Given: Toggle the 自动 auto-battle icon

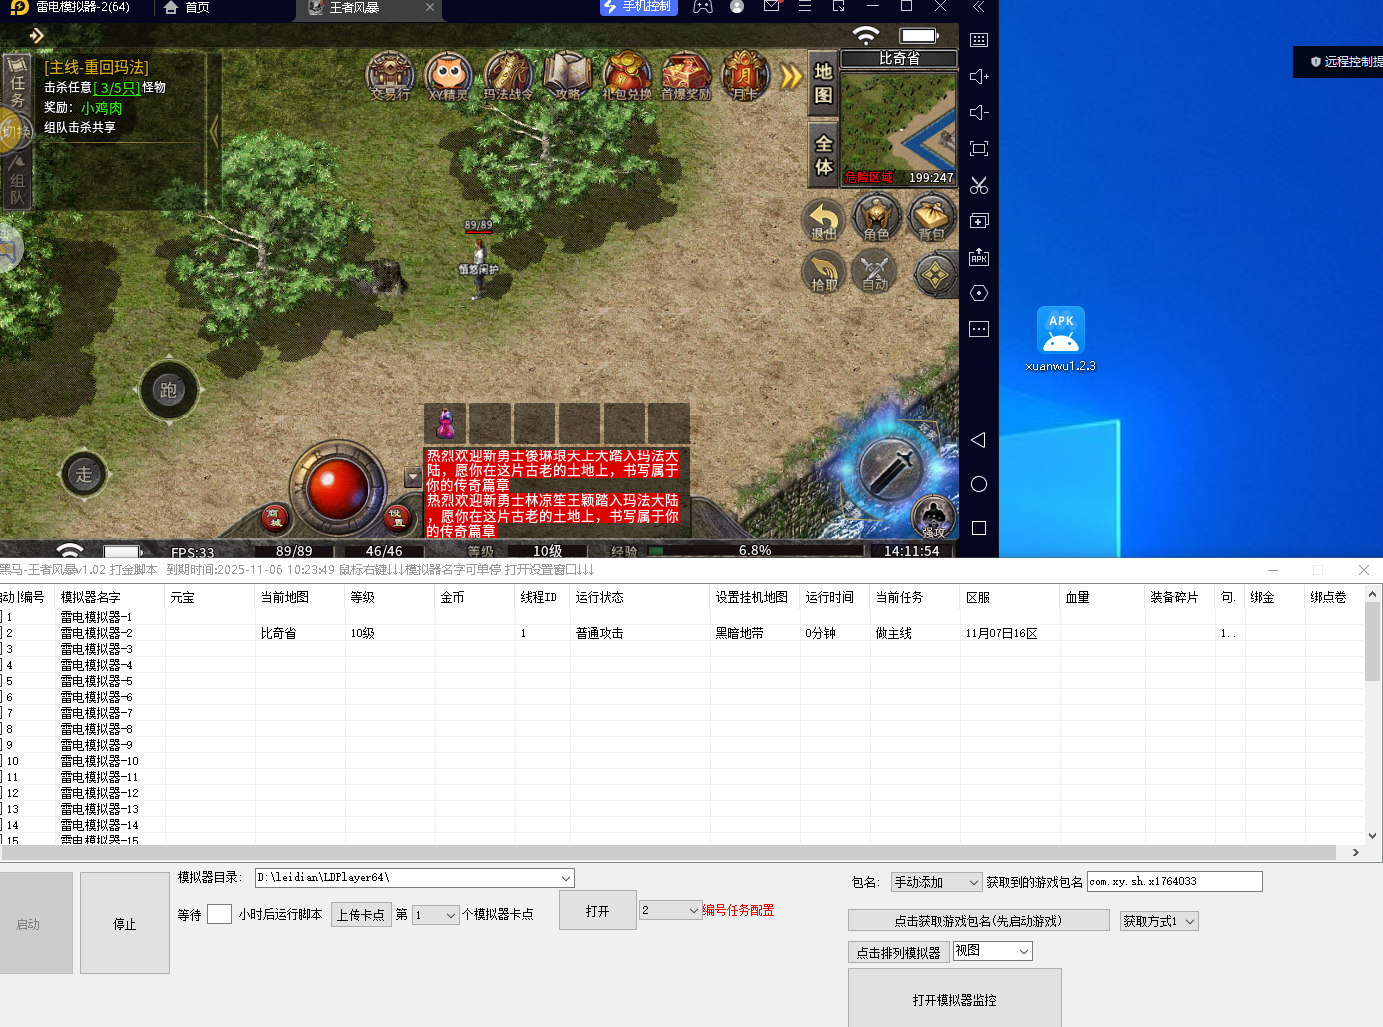Looking at the screenshot, I should [x=875, y=272].
